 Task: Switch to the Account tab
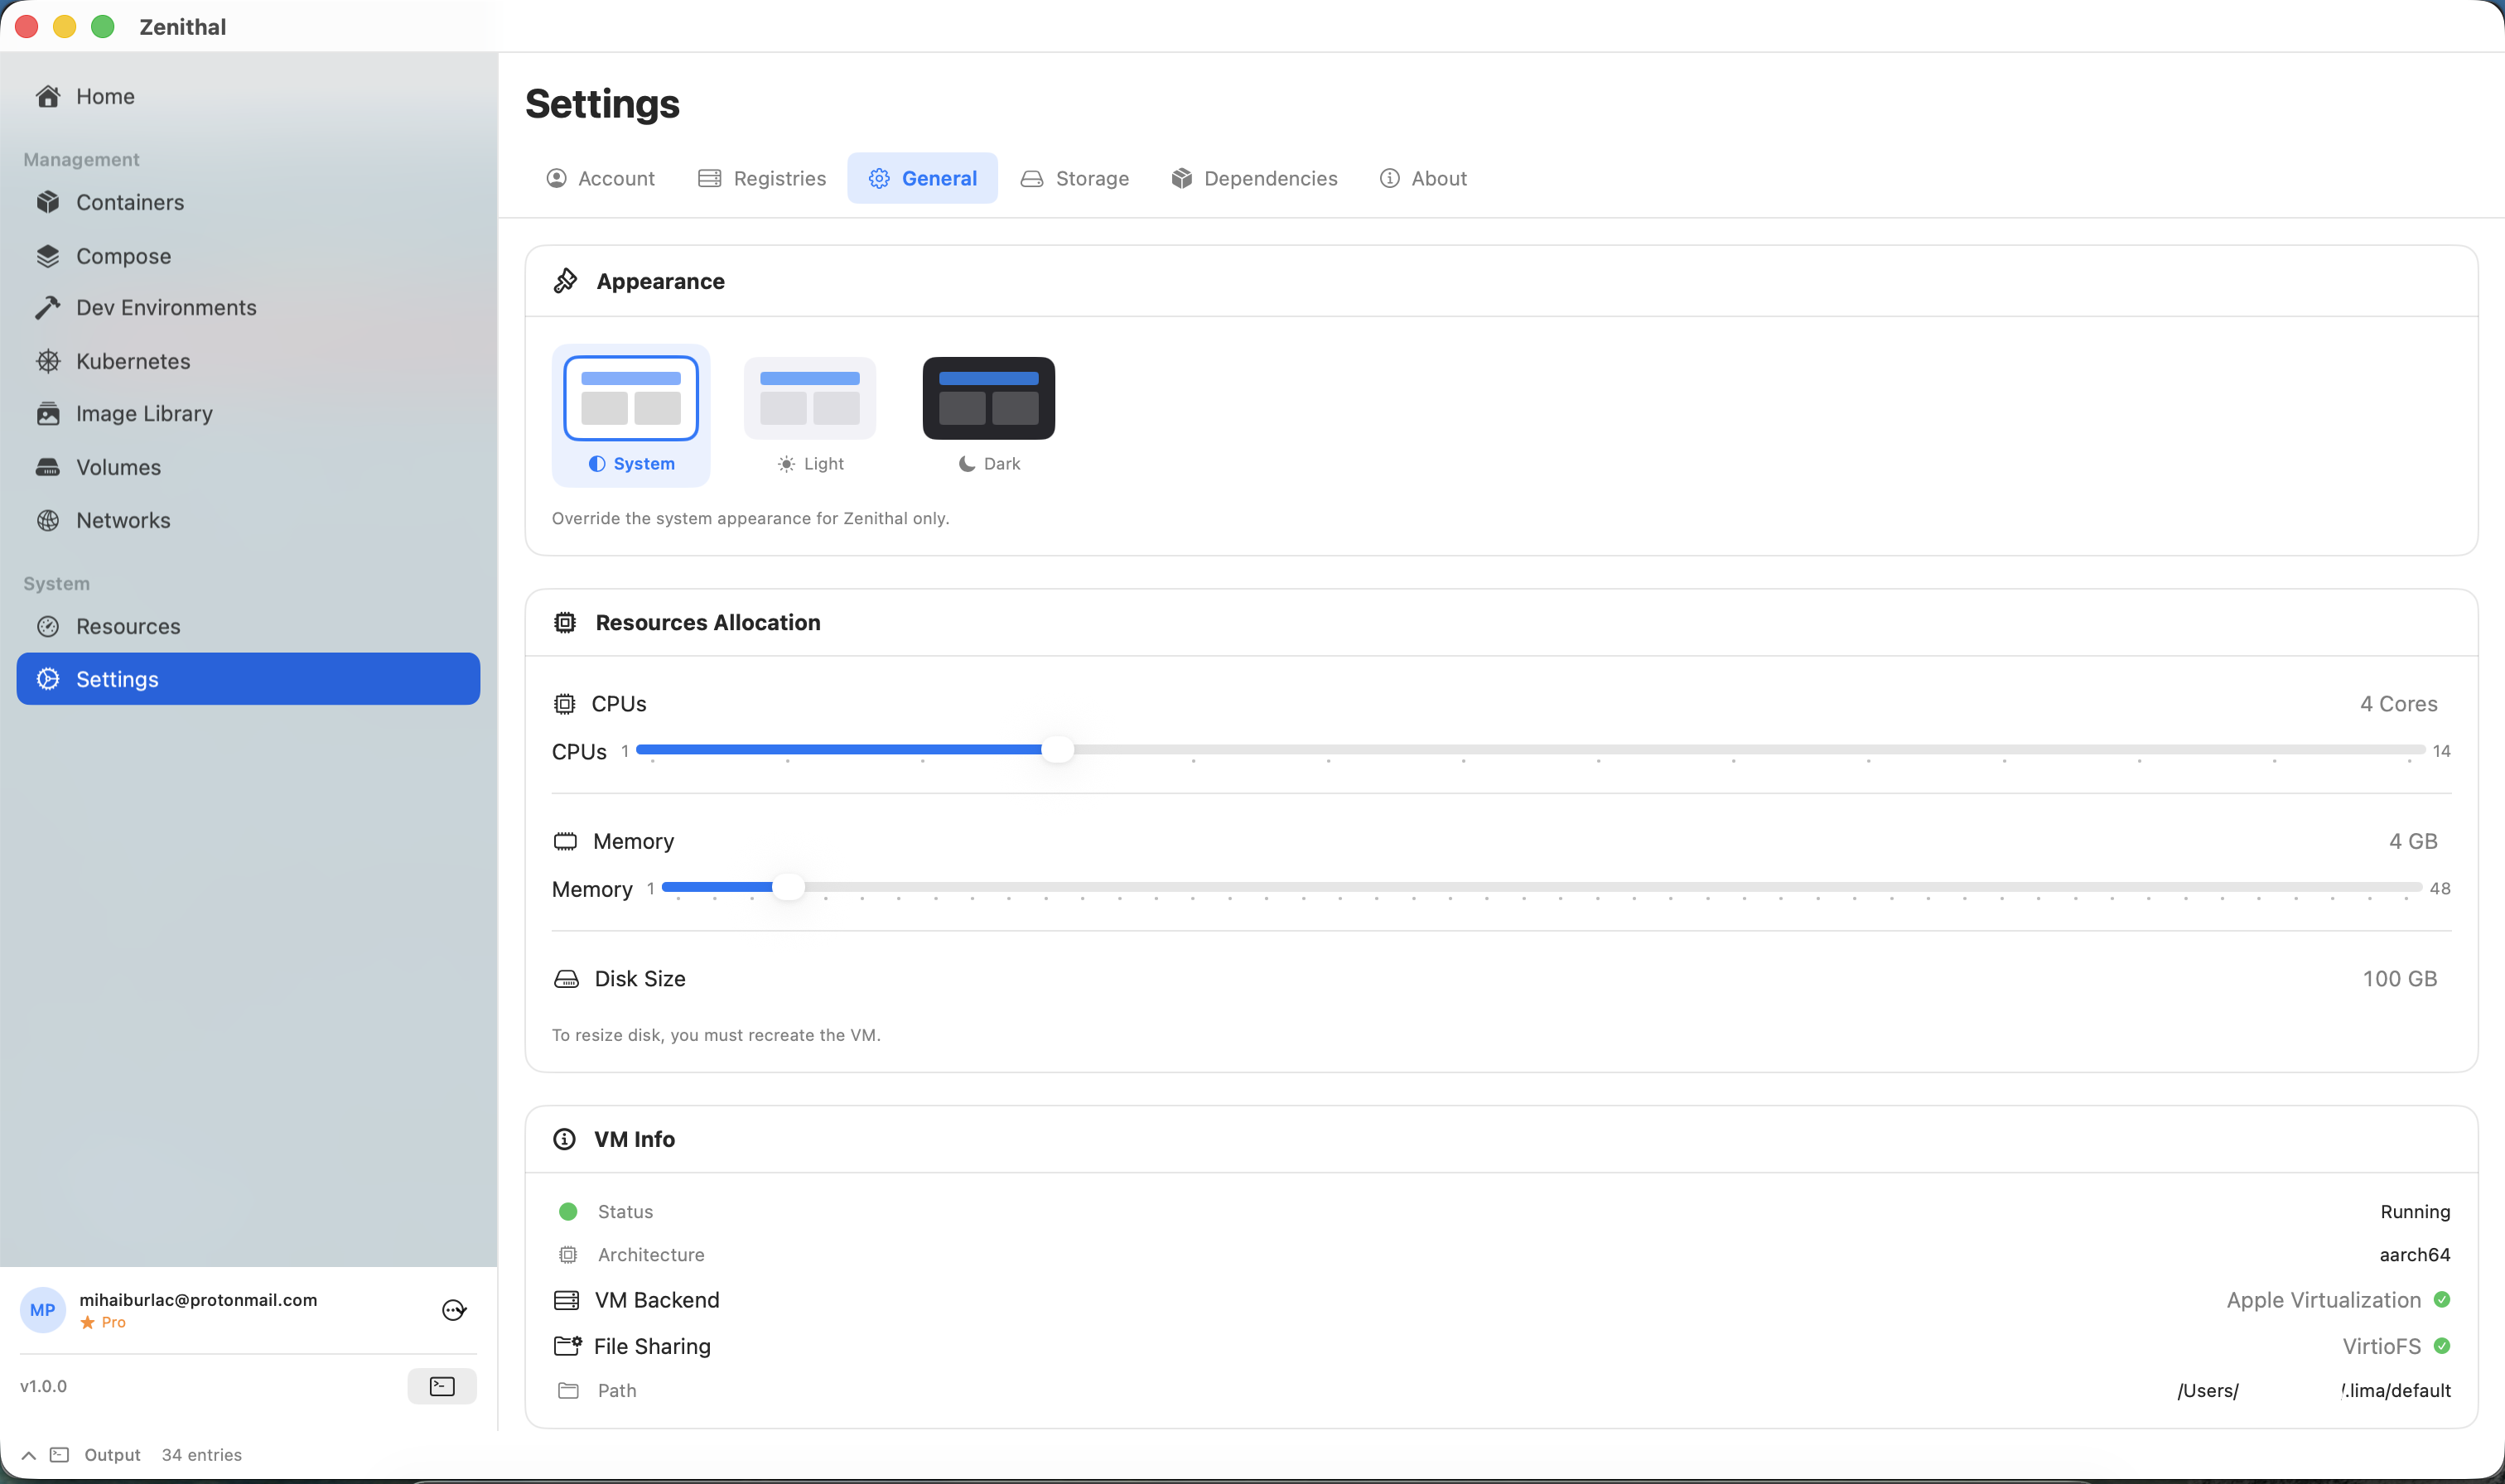(x=600, y=178)
